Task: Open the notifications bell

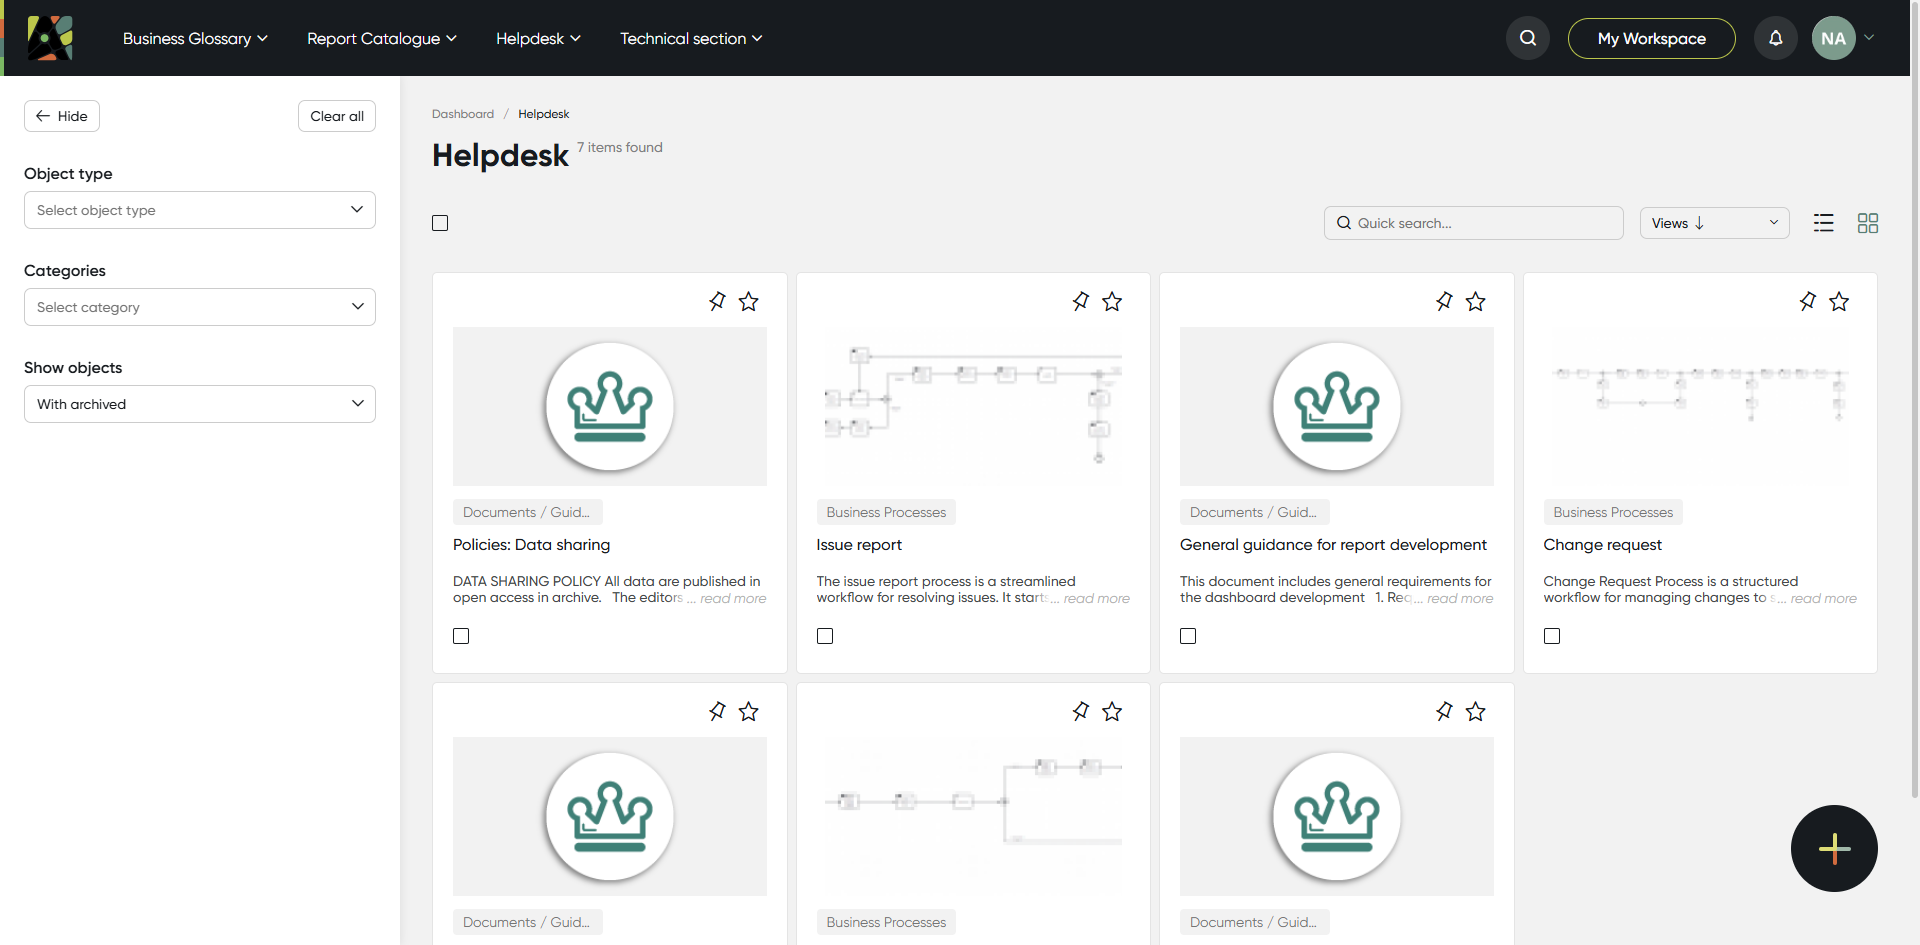Action: point(1775,38)
